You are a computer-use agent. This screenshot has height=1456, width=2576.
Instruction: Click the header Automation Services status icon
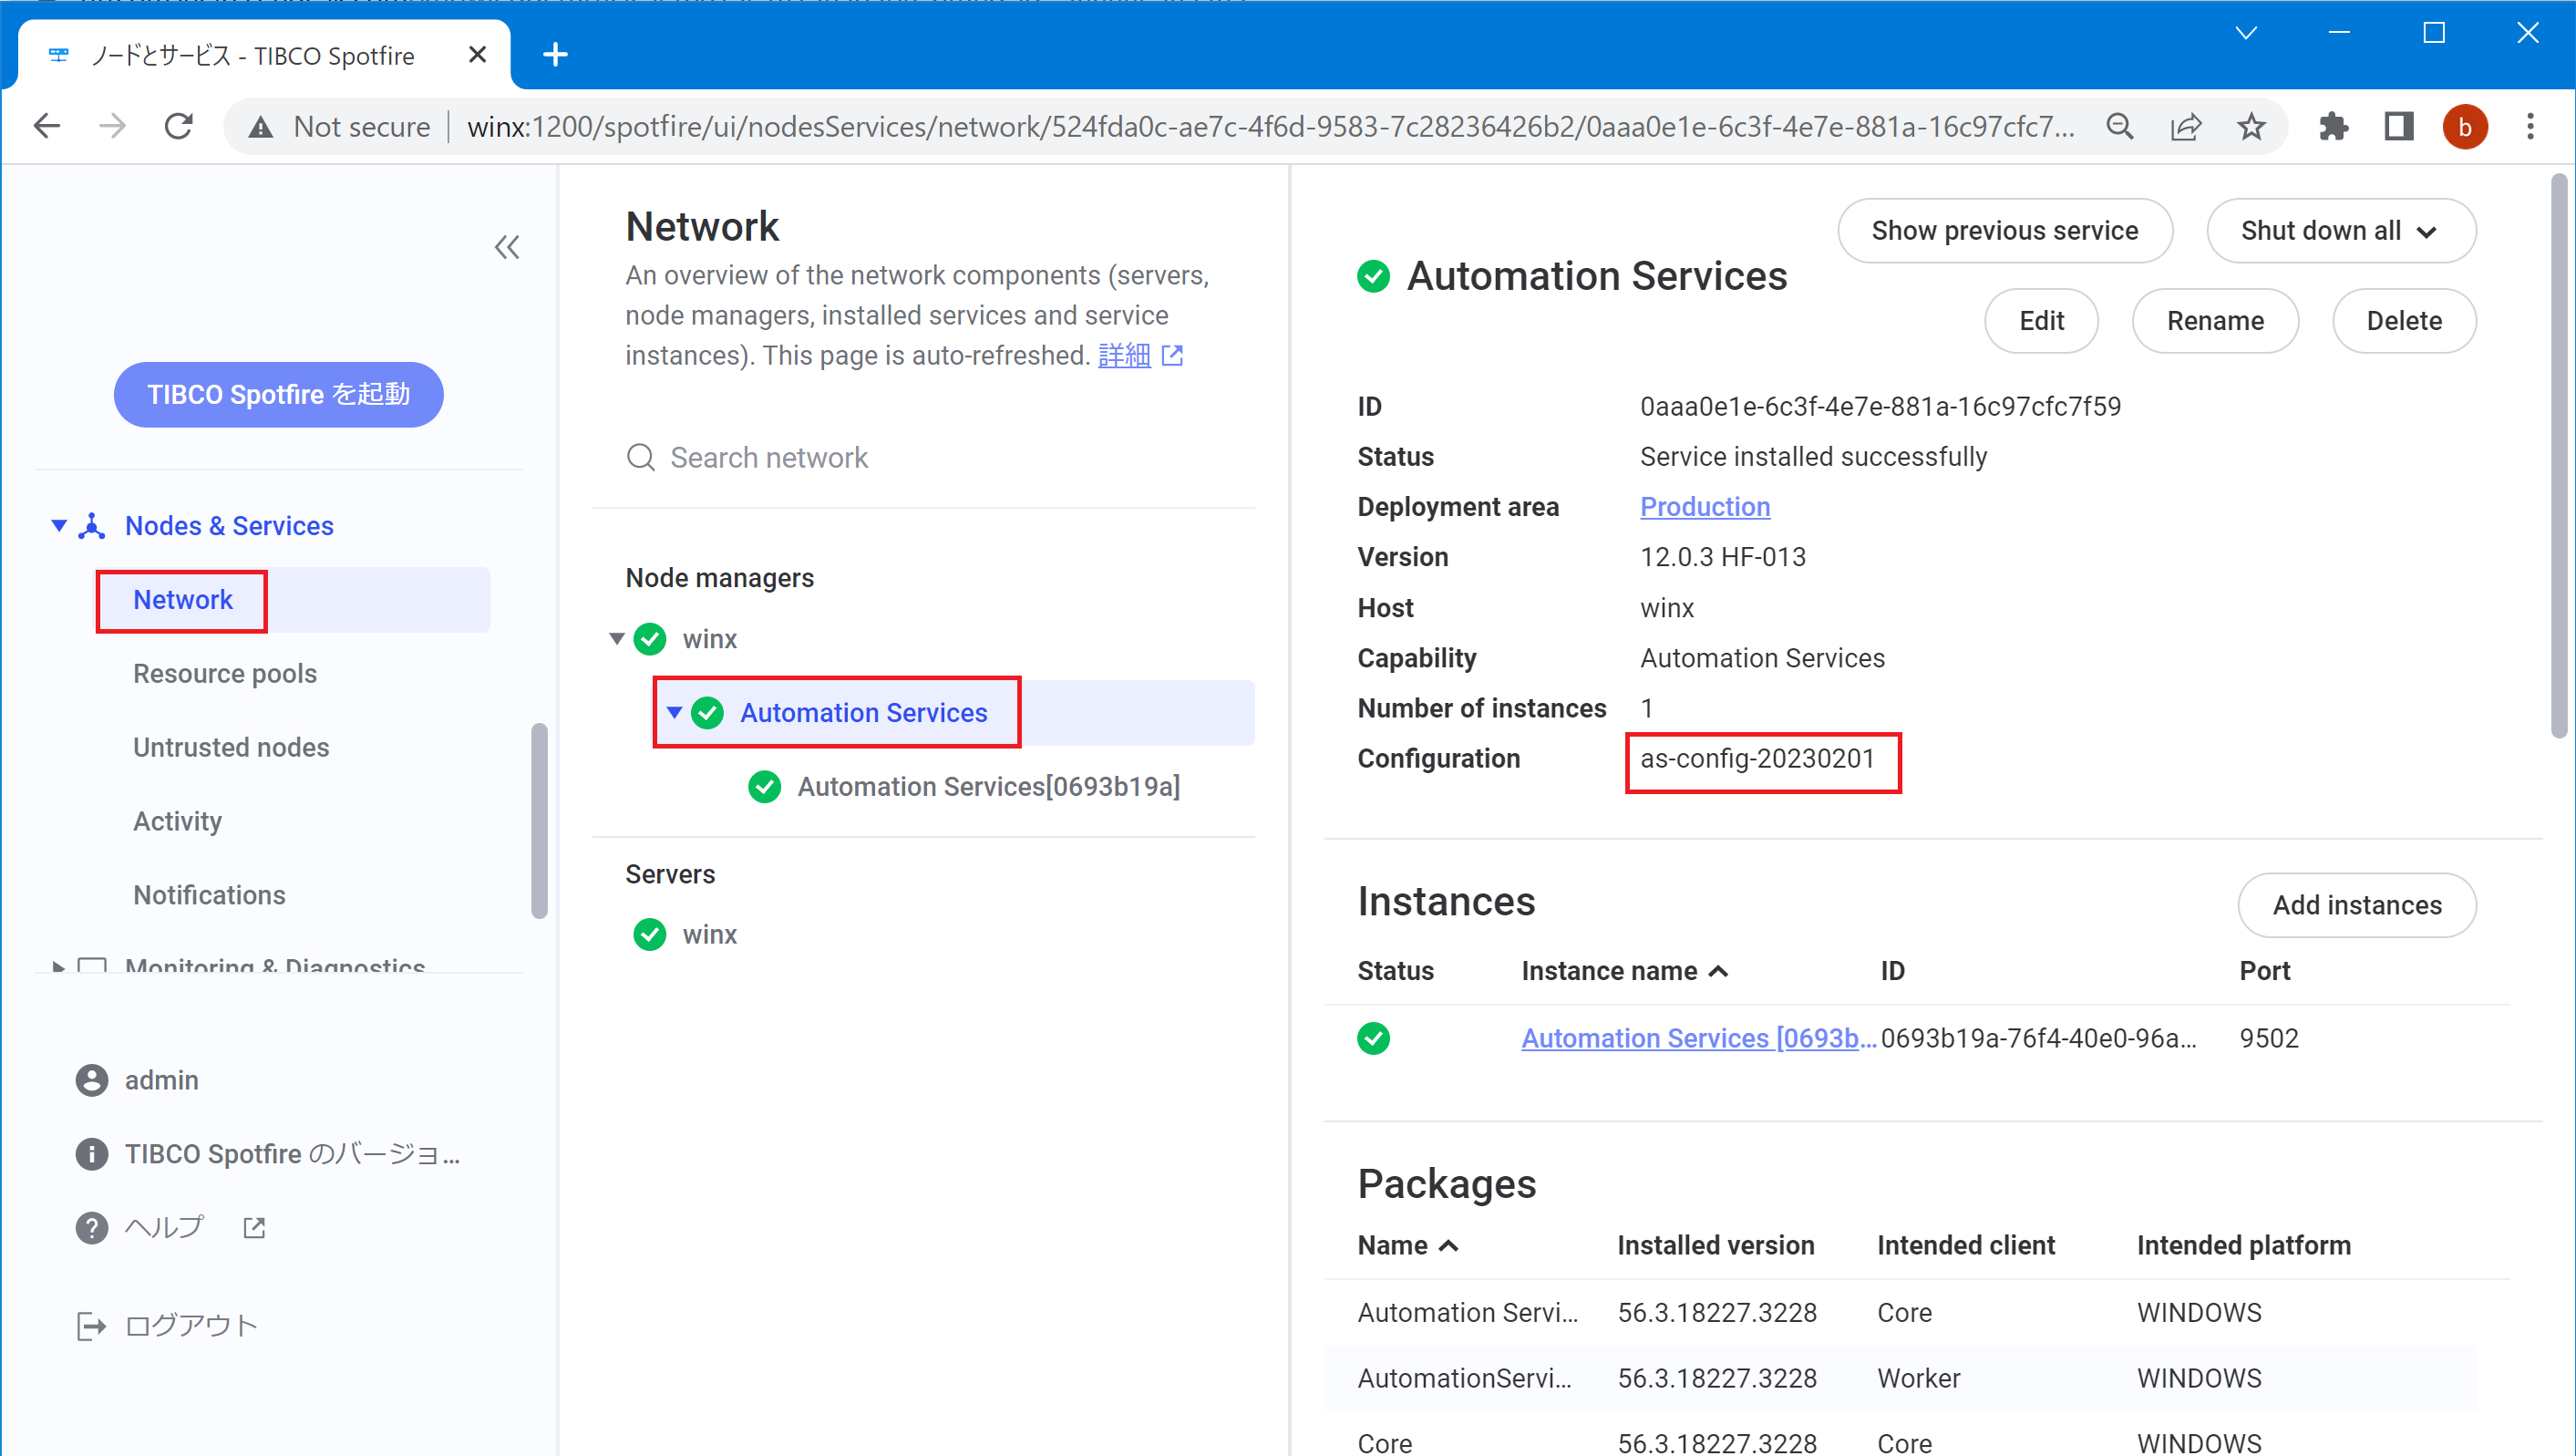pyautogui.click(x=1373, y=276)
